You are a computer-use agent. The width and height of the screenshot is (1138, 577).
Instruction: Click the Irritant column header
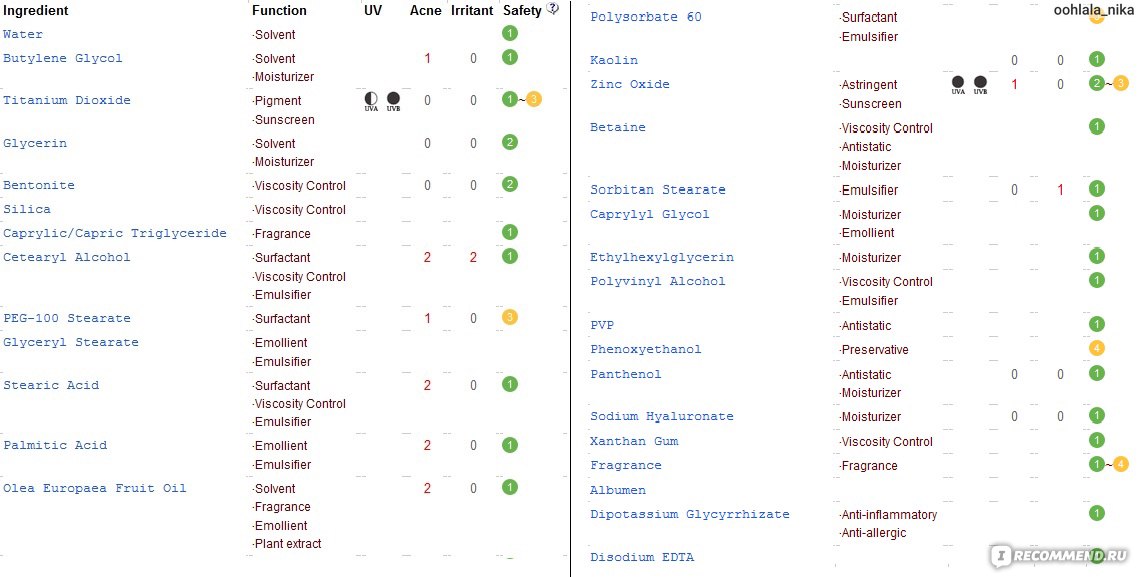[472, 10]
